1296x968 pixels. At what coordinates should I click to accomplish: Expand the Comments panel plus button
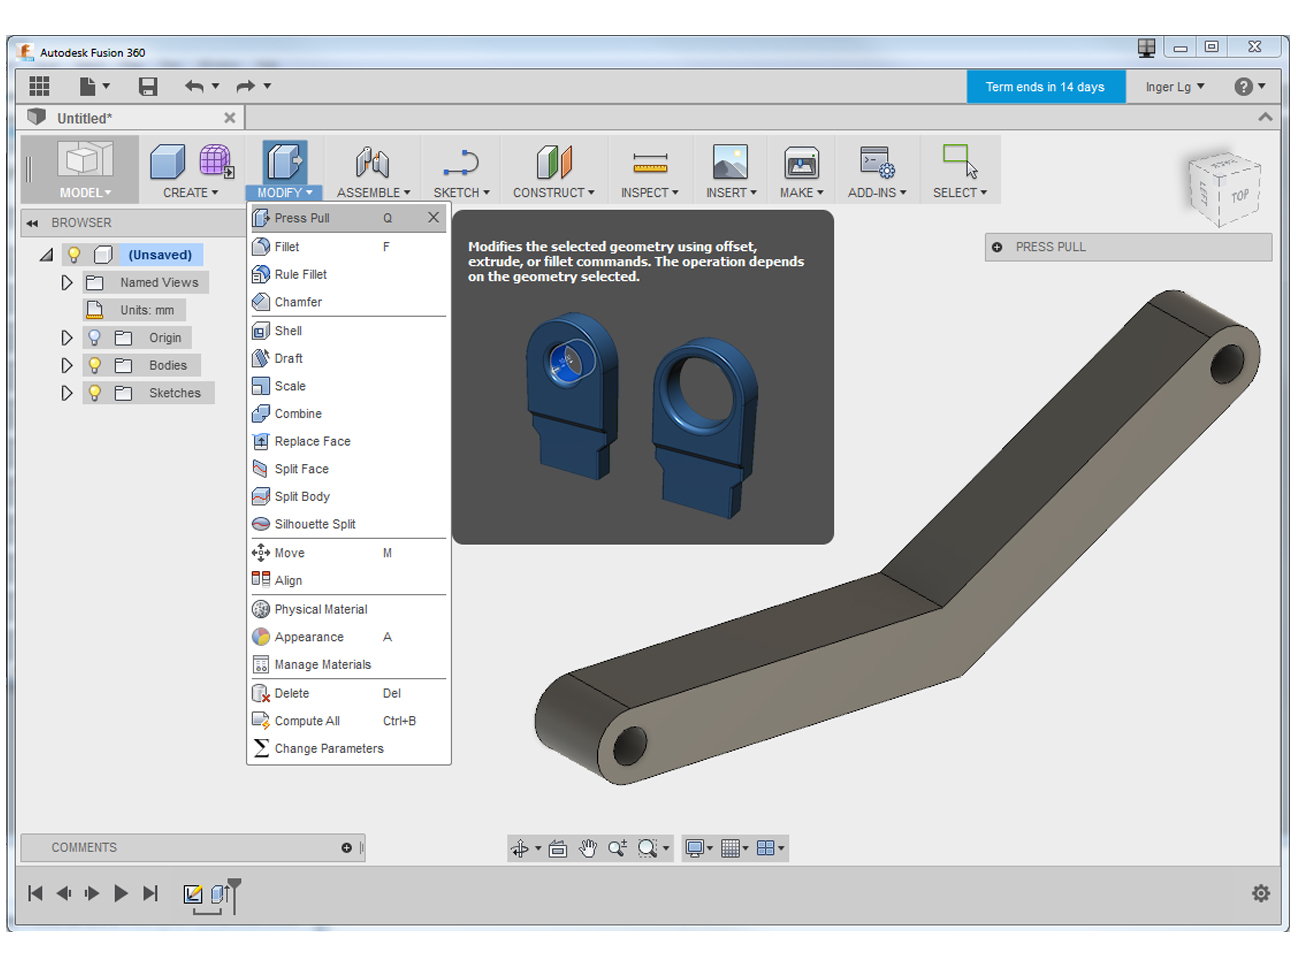[x=347, y=848]
